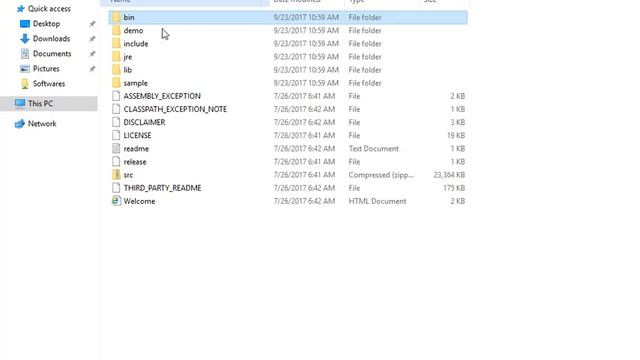Click the HTML Document type cell
This screenshot has width=640, height=360.
tap(377, 201)
